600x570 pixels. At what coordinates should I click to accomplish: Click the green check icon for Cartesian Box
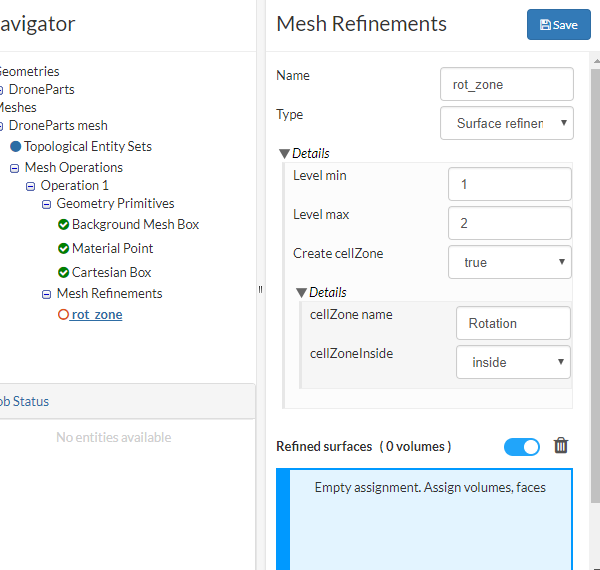tap(63, 272)
